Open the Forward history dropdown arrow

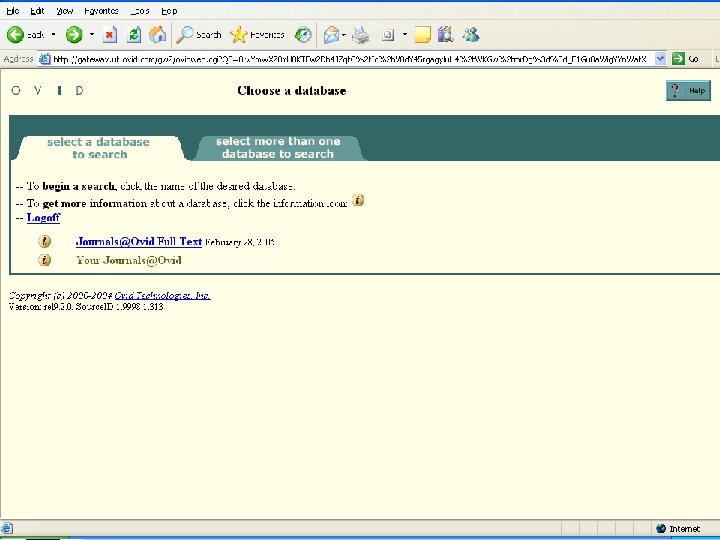pyautogui.click(x=92, y=34)
